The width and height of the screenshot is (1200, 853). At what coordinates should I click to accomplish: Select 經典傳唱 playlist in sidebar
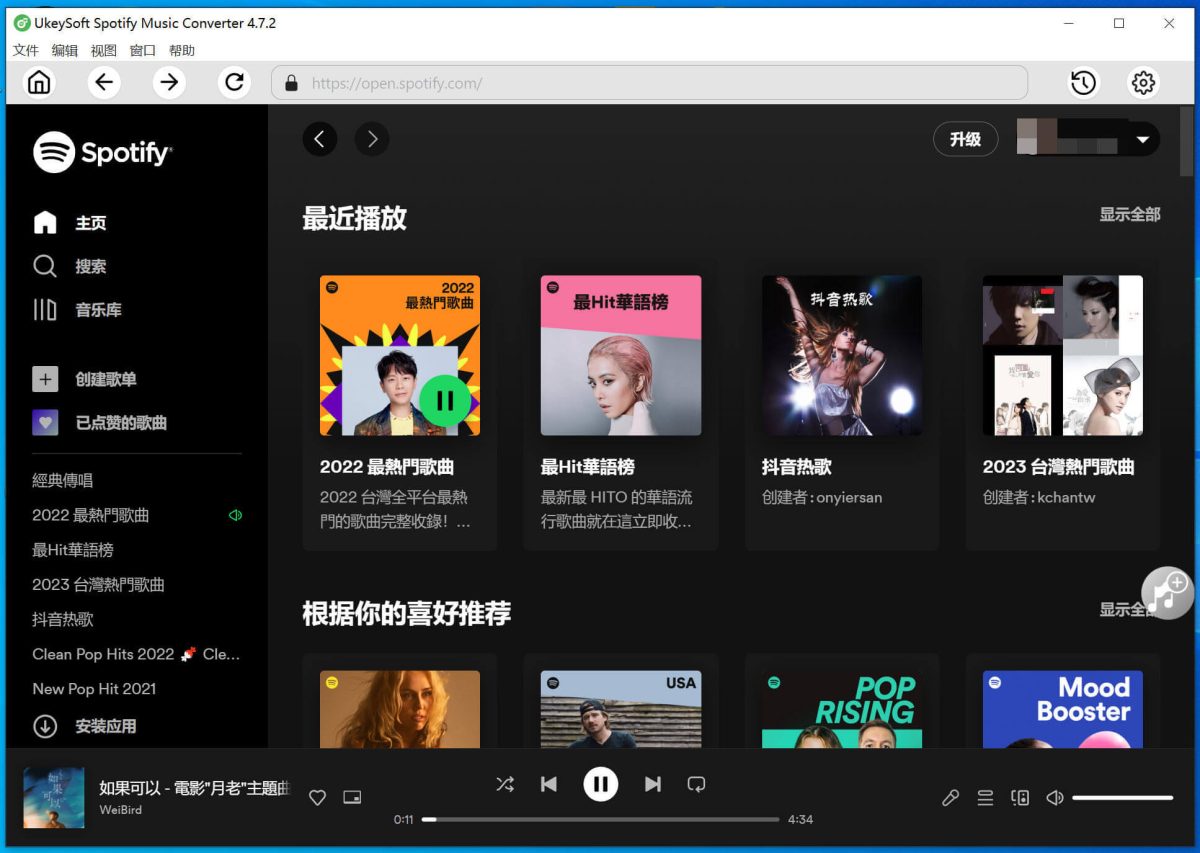click(62, 481)
